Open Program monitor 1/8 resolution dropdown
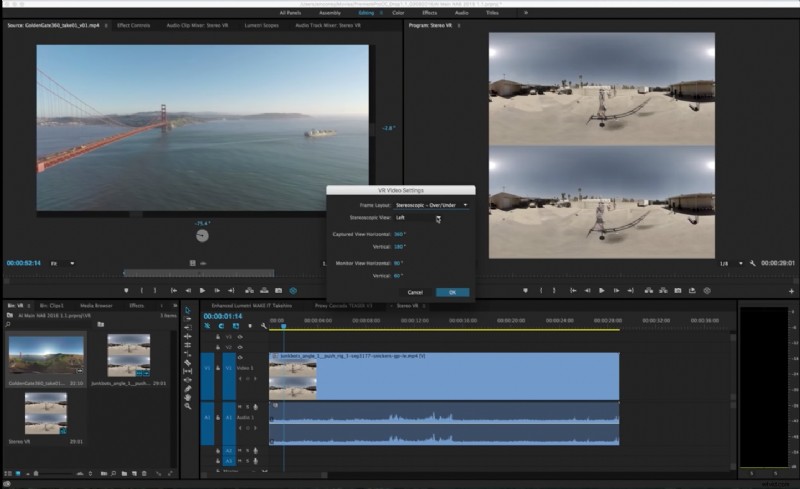Screen dimensions: 800x489 731,263
